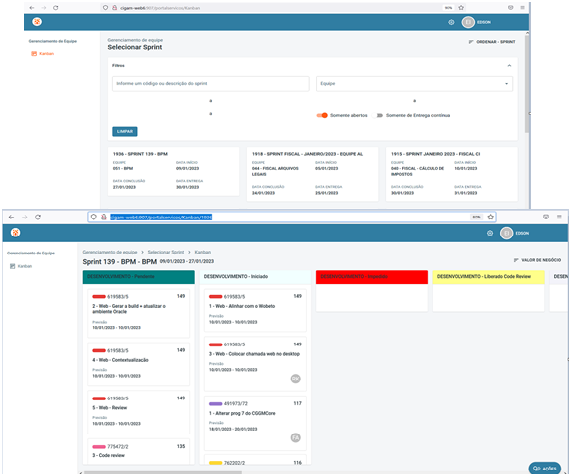Click the 'DESENVOLVIMENTO - Pendente' column header
Image resolution: width=571 pixels, height=474 pixels.
pyautogui.click(x=139, y=277)
